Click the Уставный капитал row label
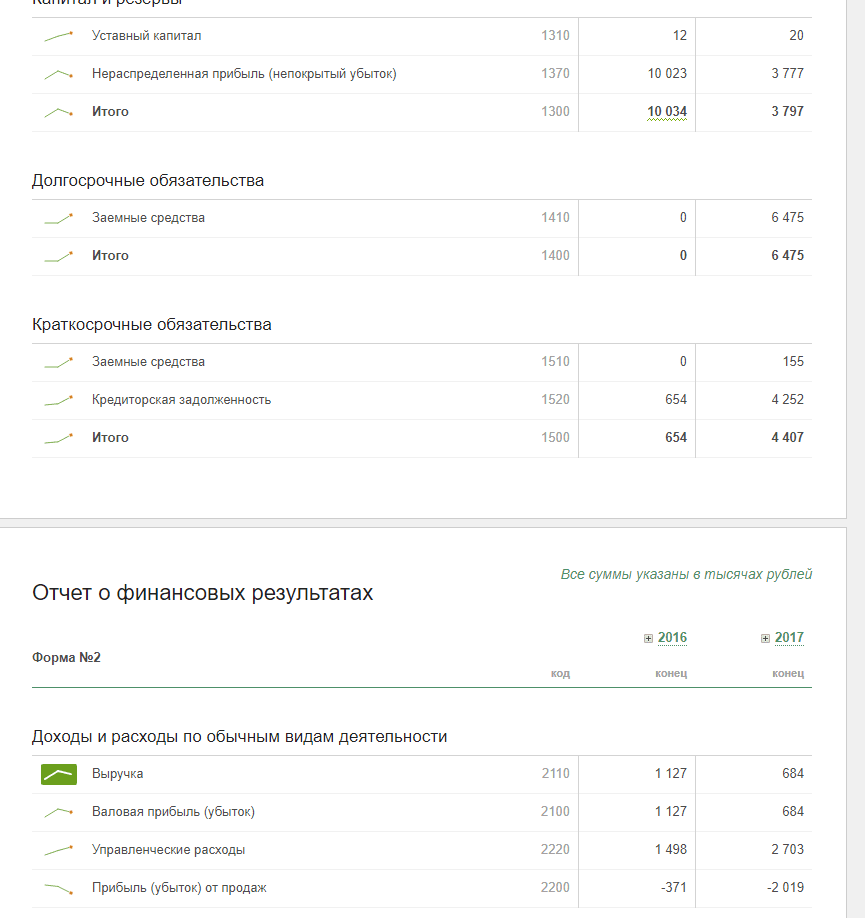 pyautogui.click(x=146, y=36)
